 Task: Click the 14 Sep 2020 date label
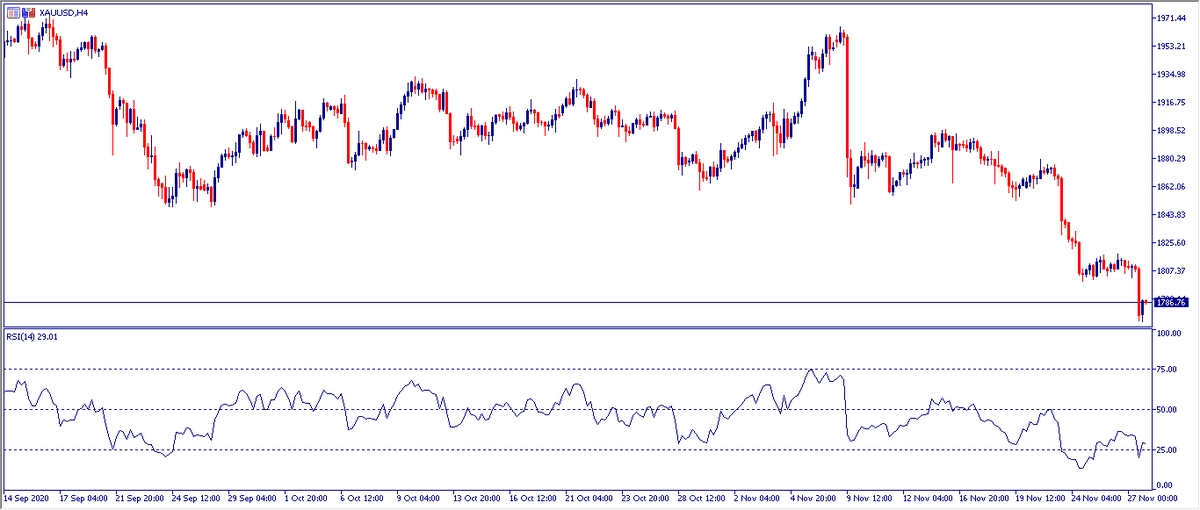pyautogui.click(x=27, y=497)
